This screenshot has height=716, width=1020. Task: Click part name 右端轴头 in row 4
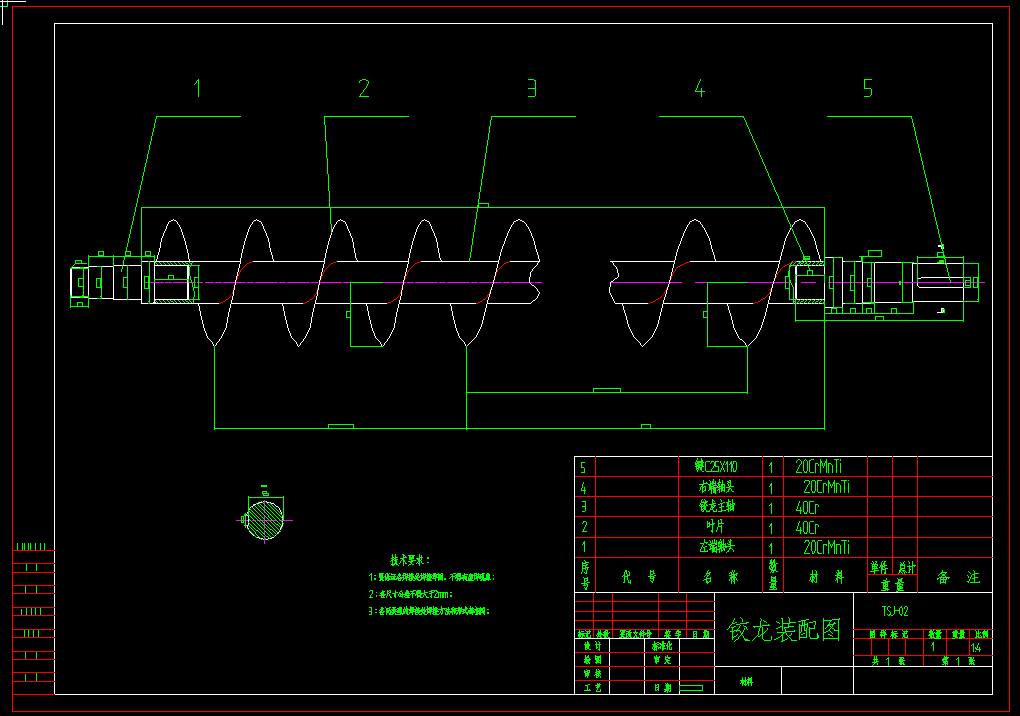point(716,486)
